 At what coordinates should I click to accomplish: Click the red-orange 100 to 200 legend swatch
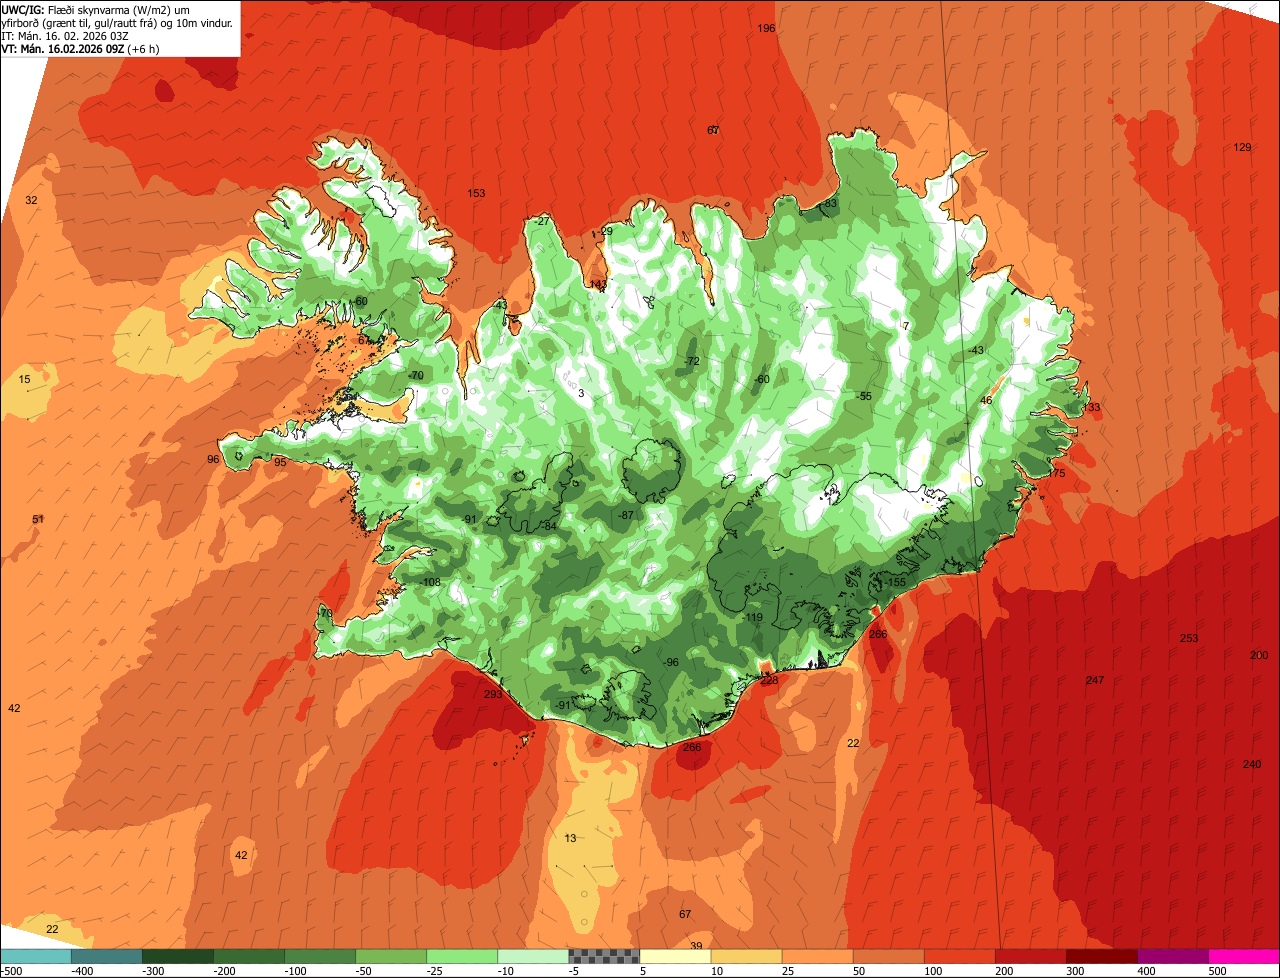(959, 956)
